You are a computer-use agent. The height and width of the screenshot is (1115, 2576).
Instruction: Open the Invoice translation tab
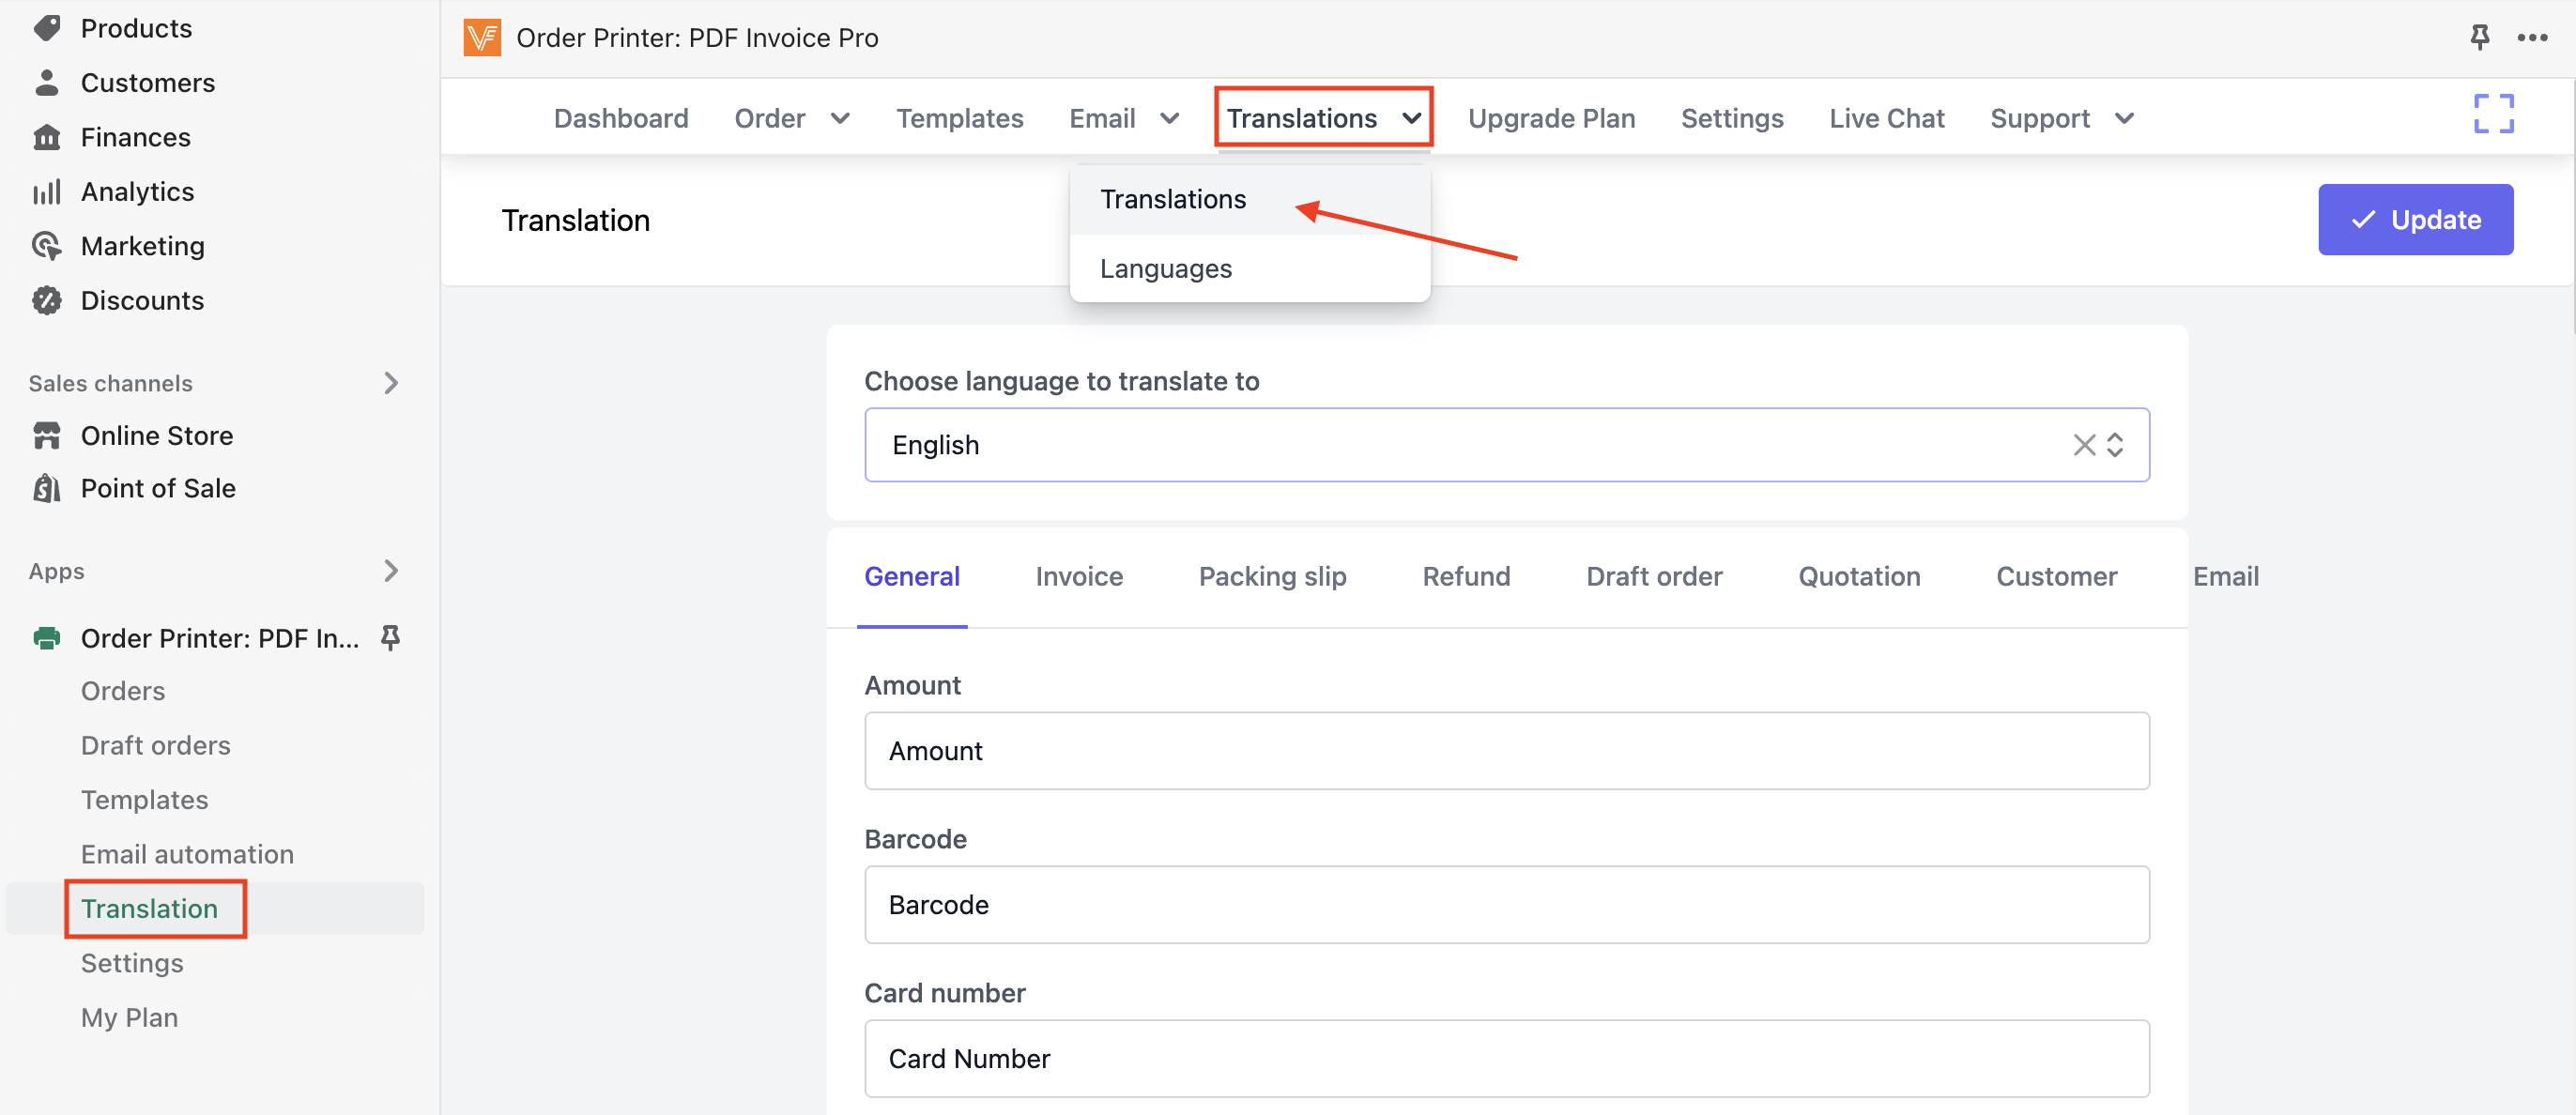coord(1079,577)
